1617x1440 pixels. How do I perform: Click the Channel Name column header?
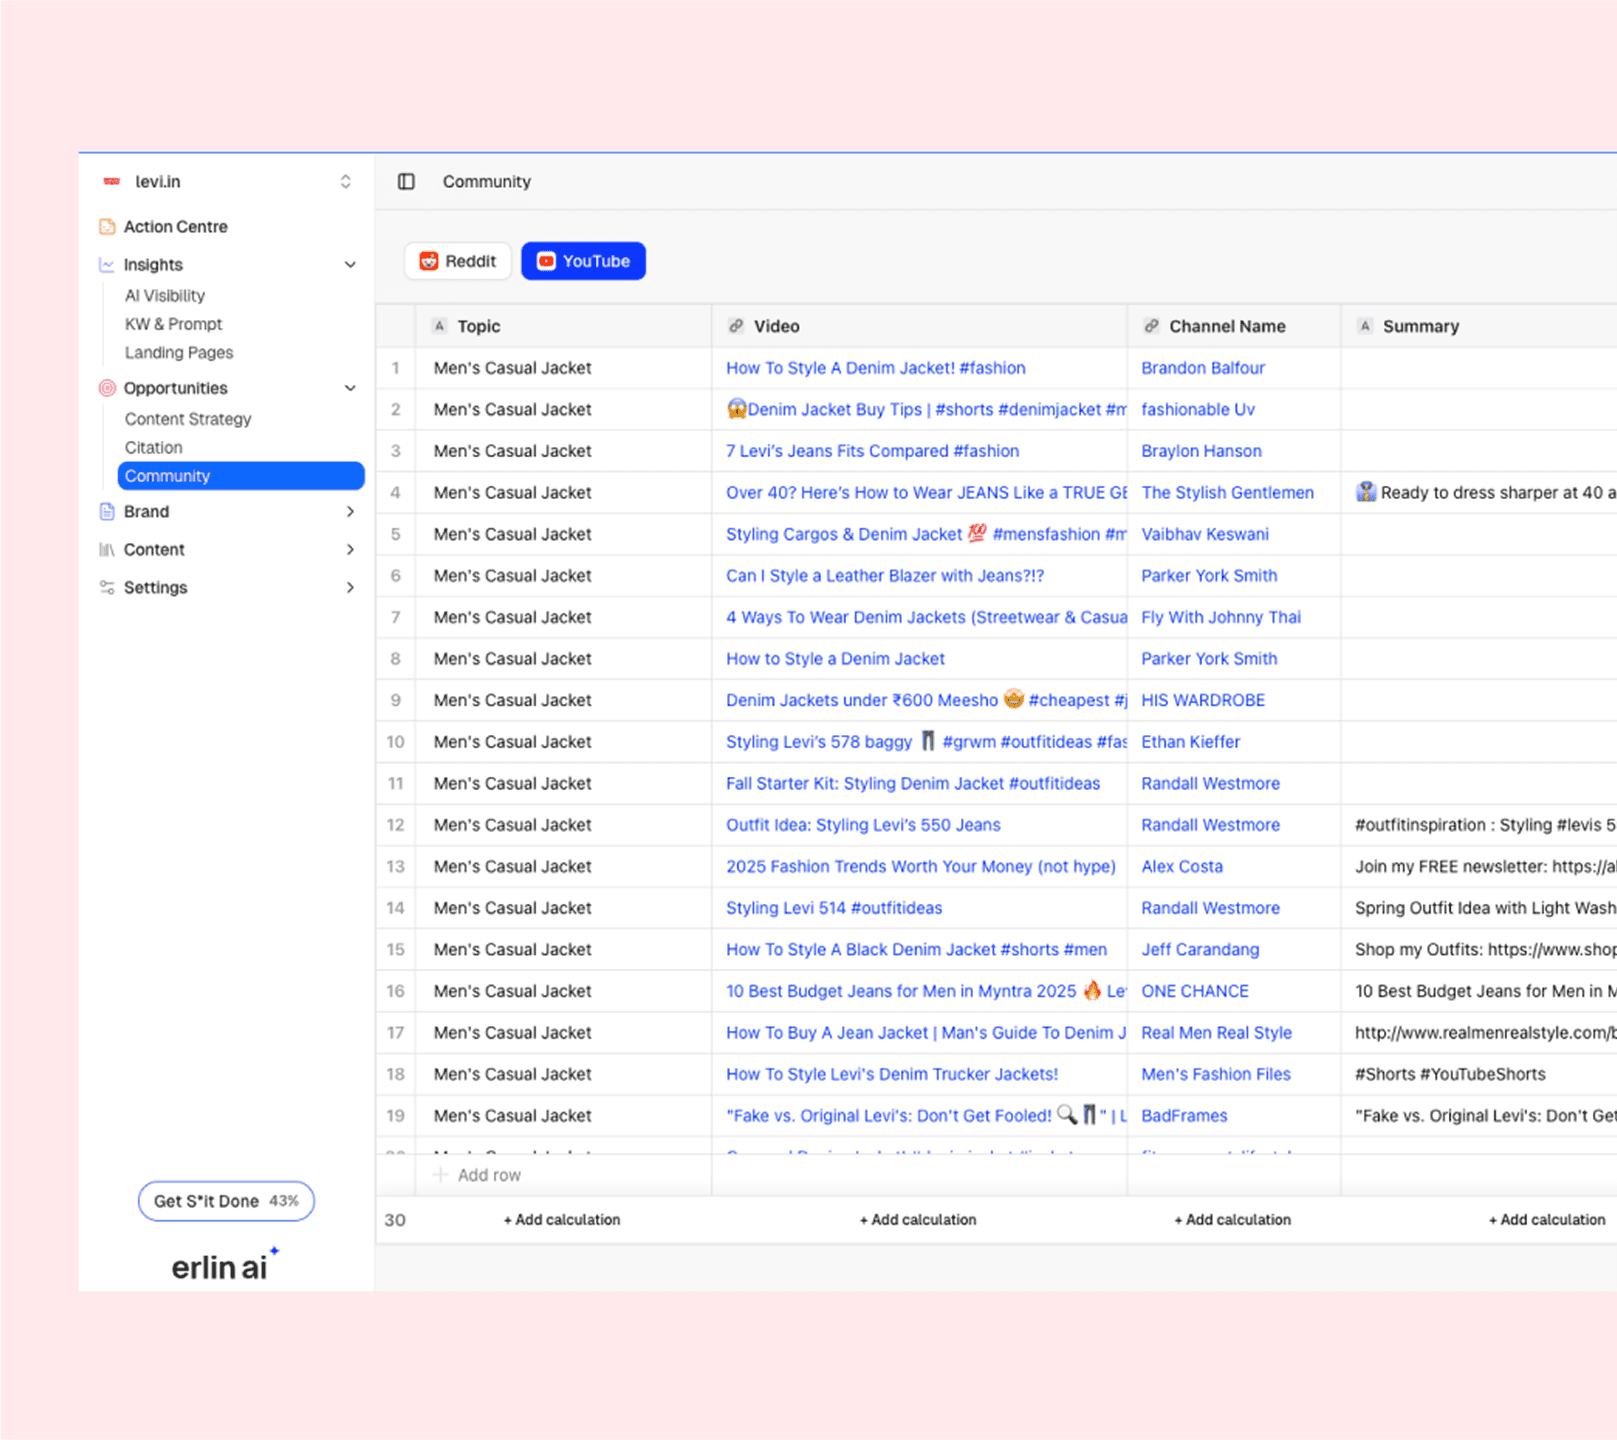1234,326
